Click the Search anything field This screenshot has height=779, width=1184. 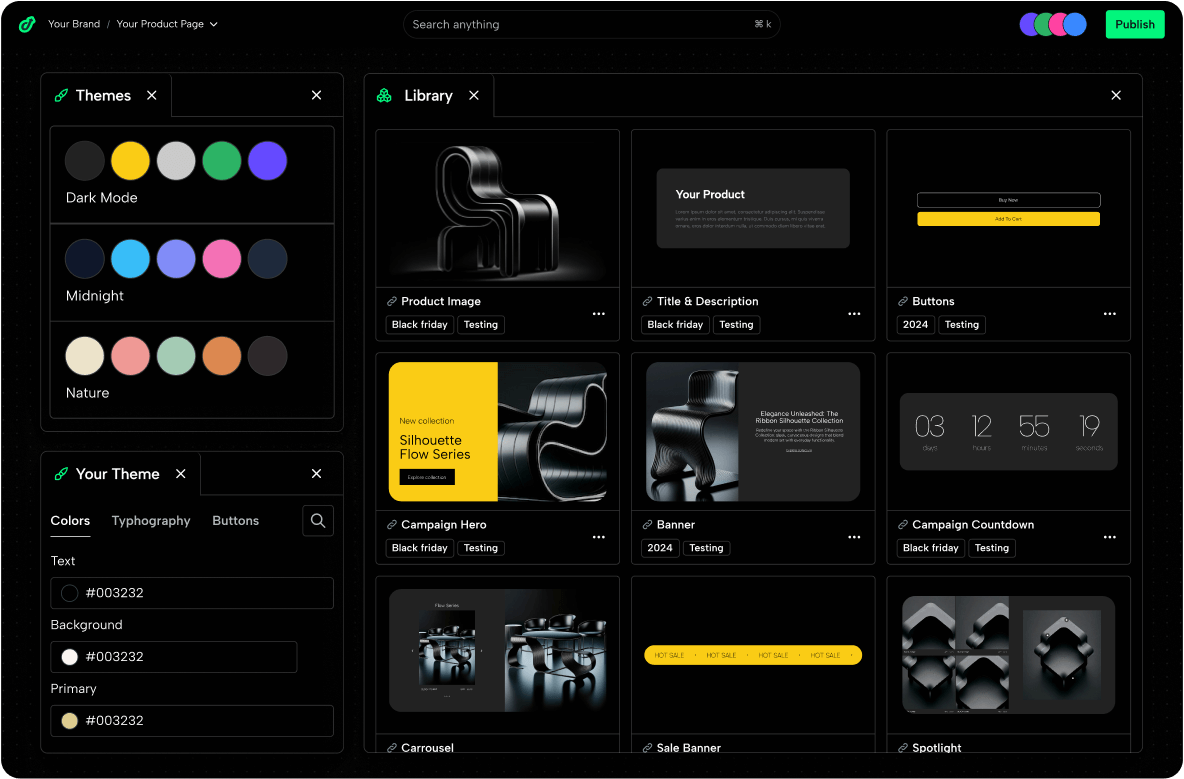(x=580, y=24)
